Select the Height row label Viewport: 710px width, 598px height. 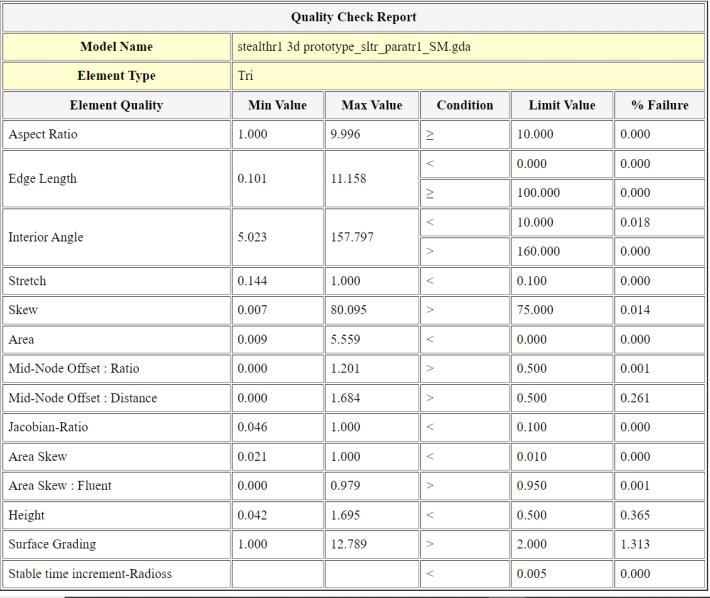26,515
